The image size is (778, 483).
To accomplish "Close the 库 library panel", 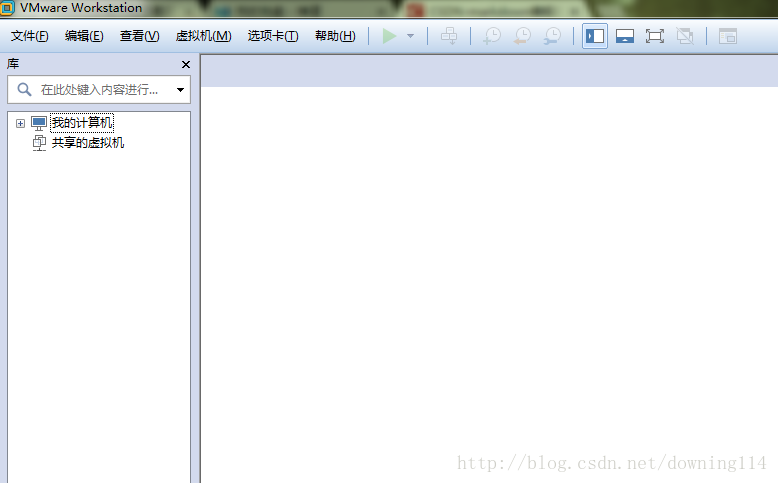I will click(x=186, y=65).
